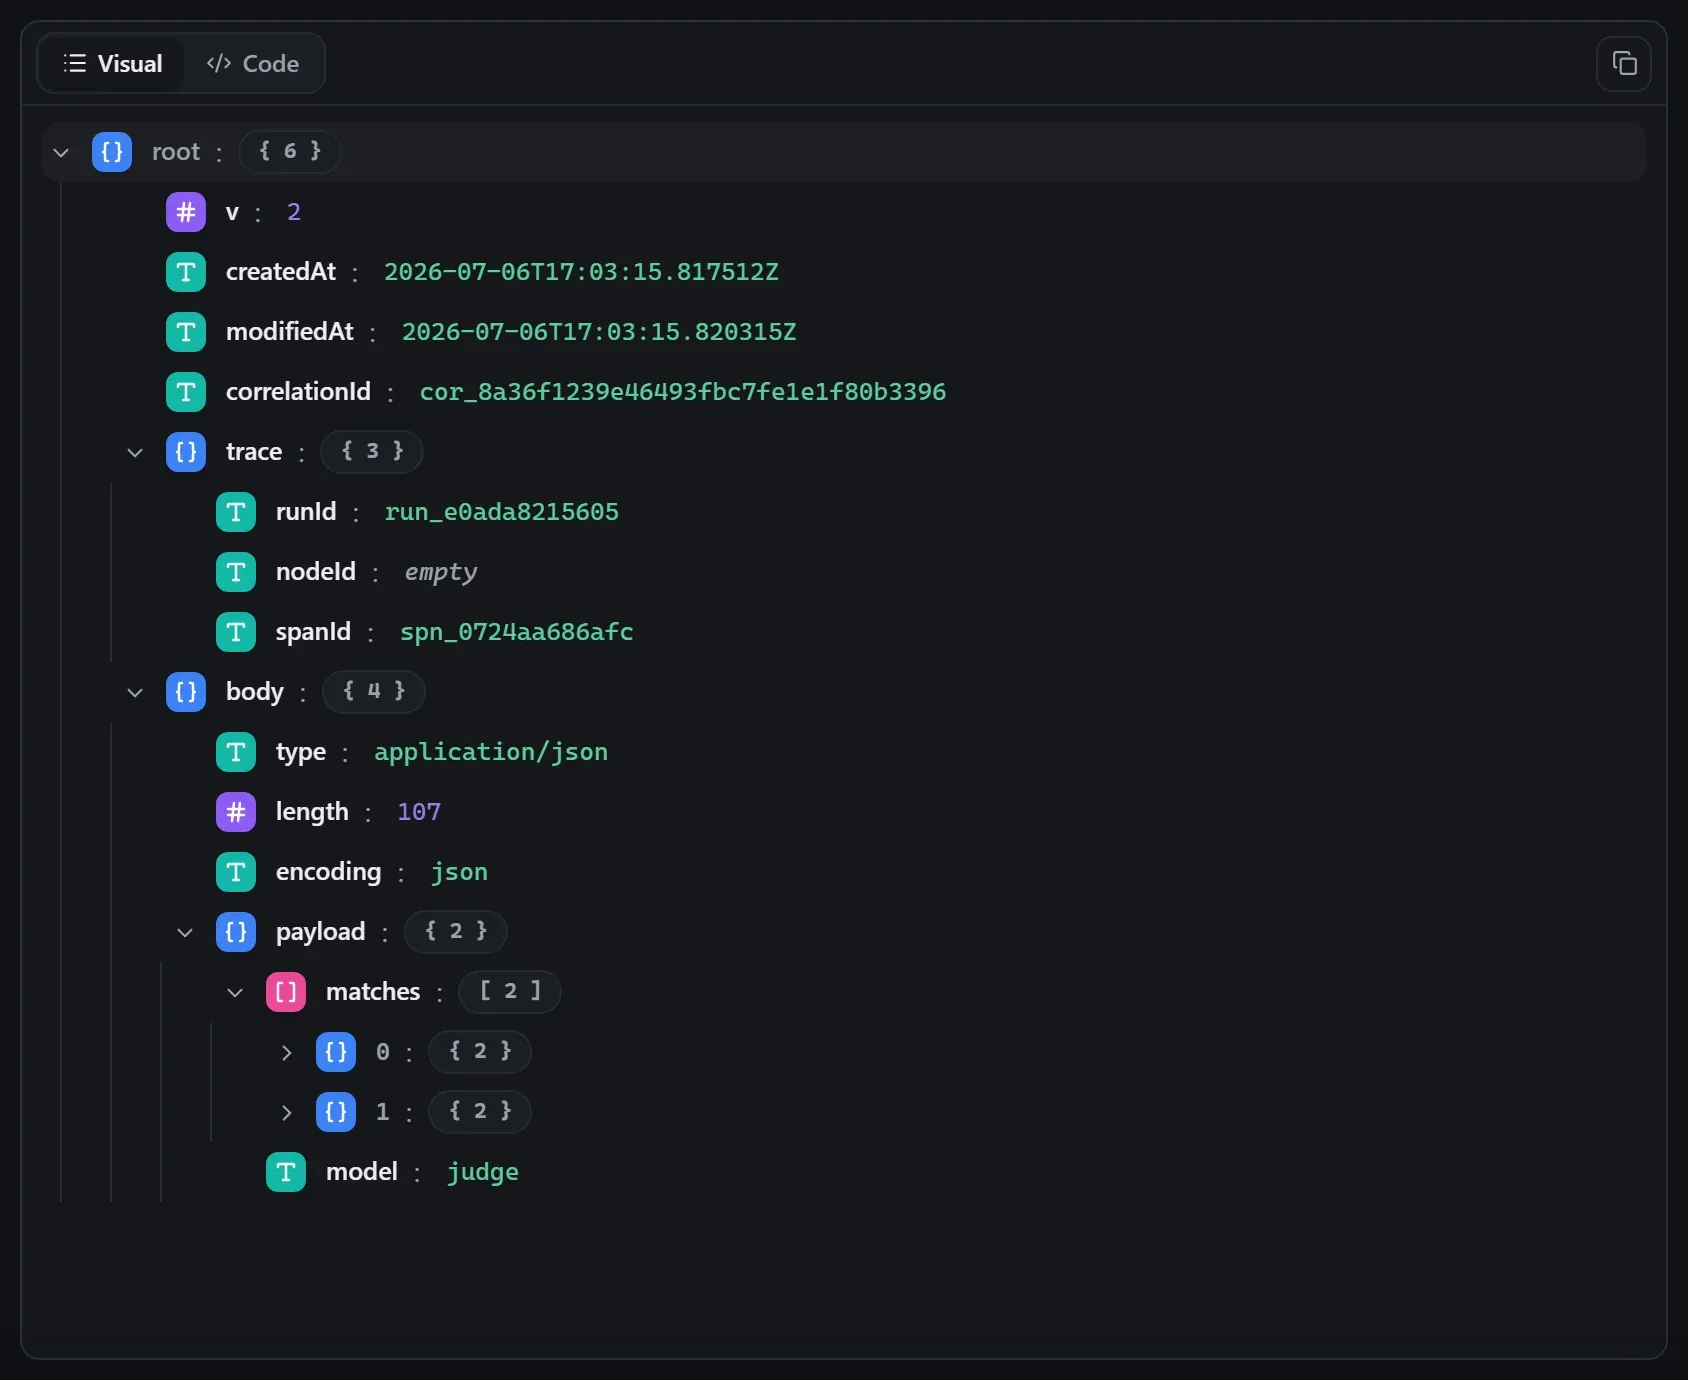
Task: Click the text icon beside modifiedAt
Action: 186,332
